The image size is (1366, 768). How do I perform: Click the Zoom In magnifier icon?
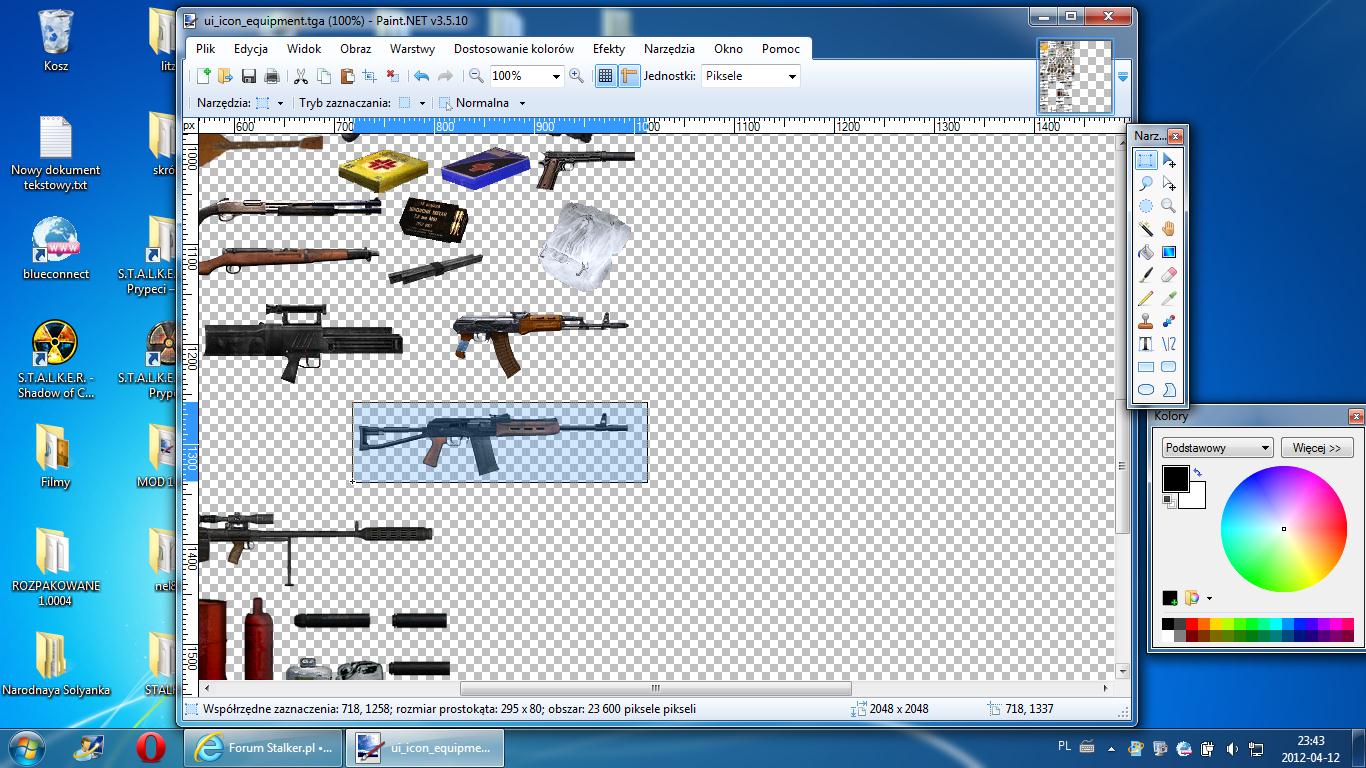tap(576, 76)
